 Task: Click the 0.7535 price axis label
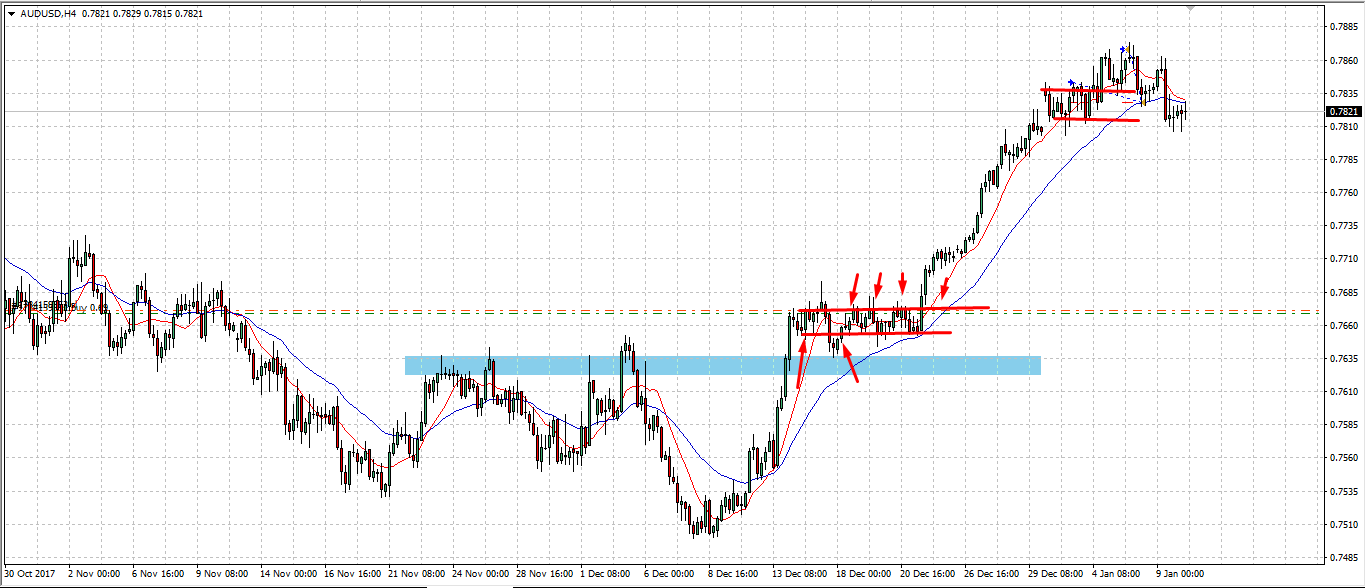[x=1346, y=491]
